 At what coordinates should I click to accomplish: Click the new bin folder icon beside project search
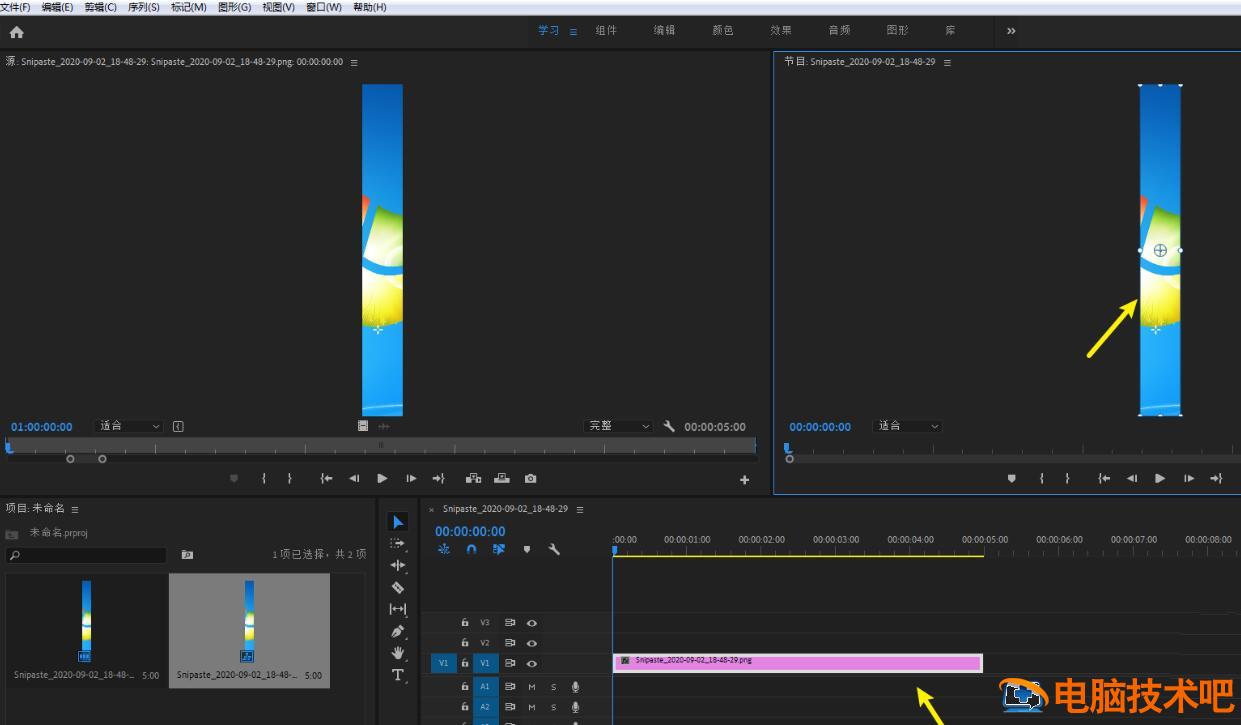pos(187,554)
